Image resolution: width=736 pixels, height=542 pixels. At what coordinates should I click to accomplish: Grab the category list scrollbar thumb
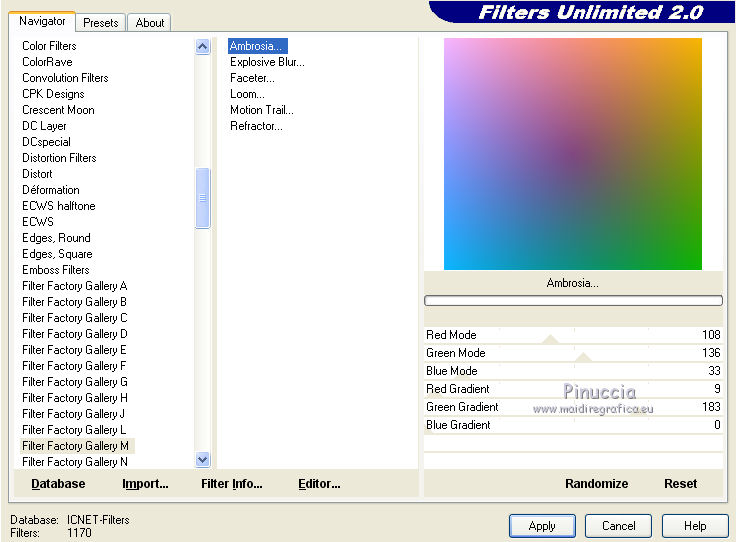pos(202,198)
